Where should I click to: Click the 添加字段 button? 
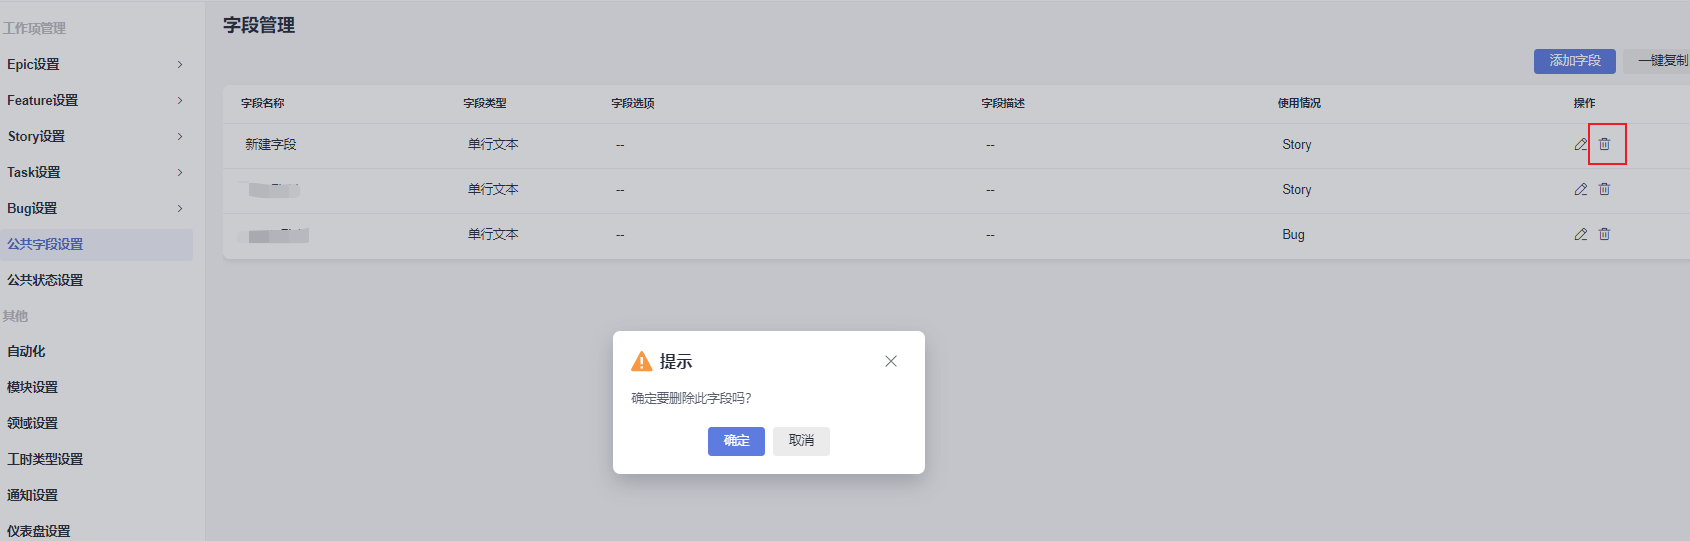tap(1575, 61)
